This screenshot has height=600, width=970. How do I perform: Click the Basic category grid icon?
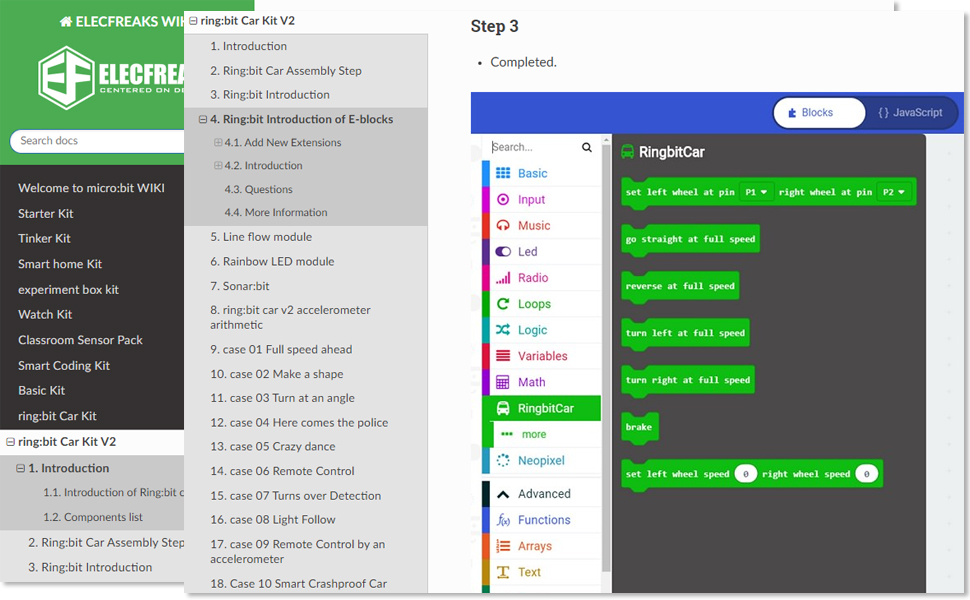503,173
